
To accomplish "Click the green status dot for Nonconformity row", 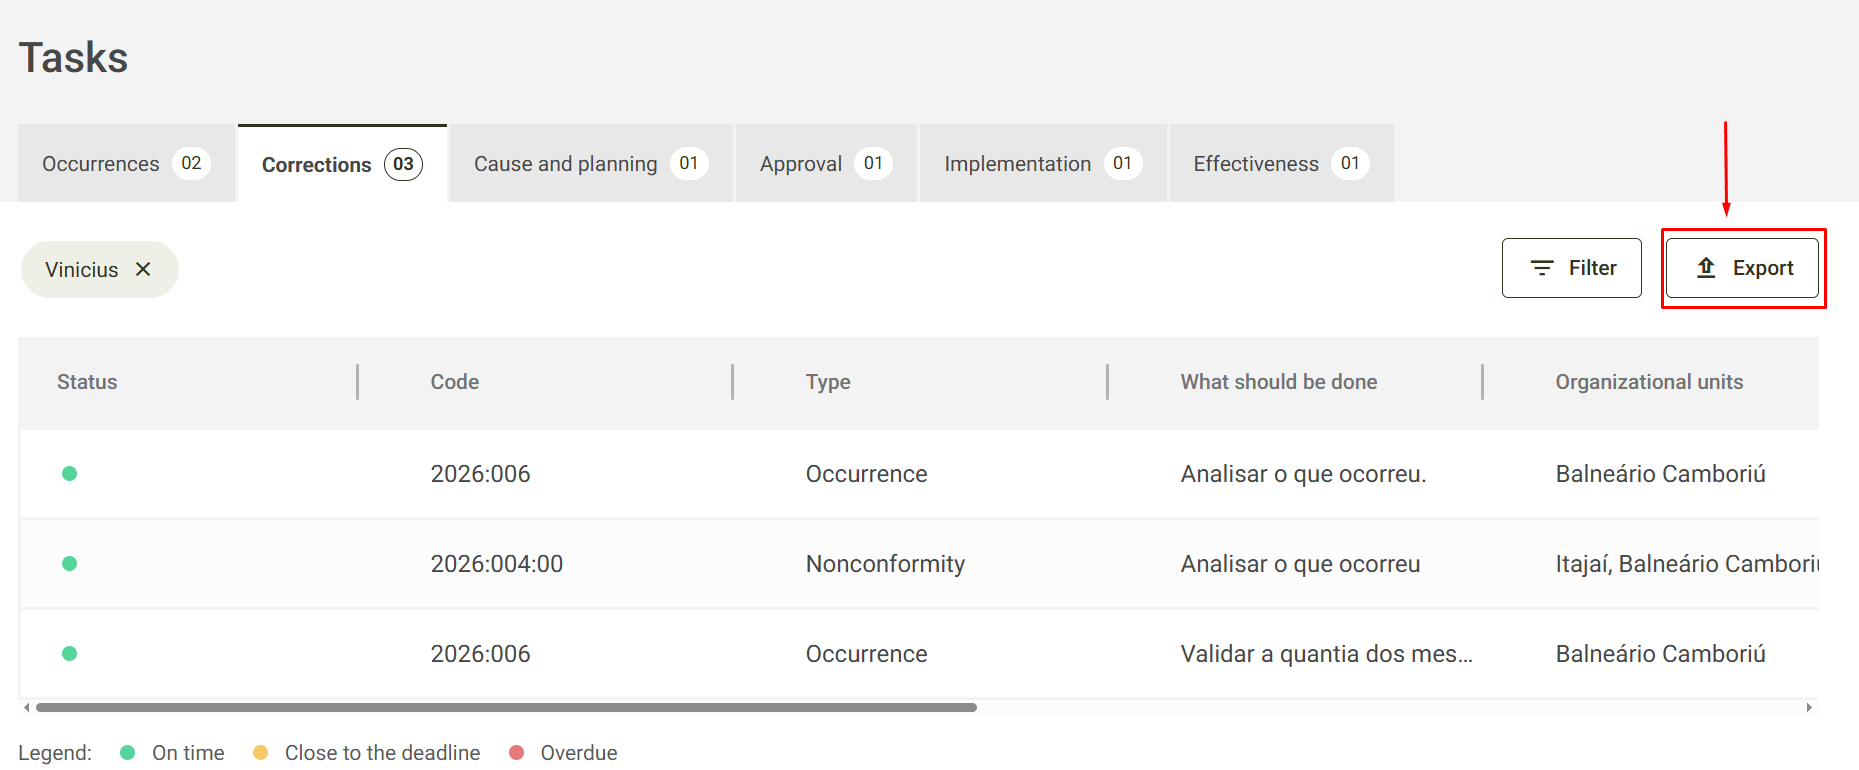I will (x=69, y=564).
